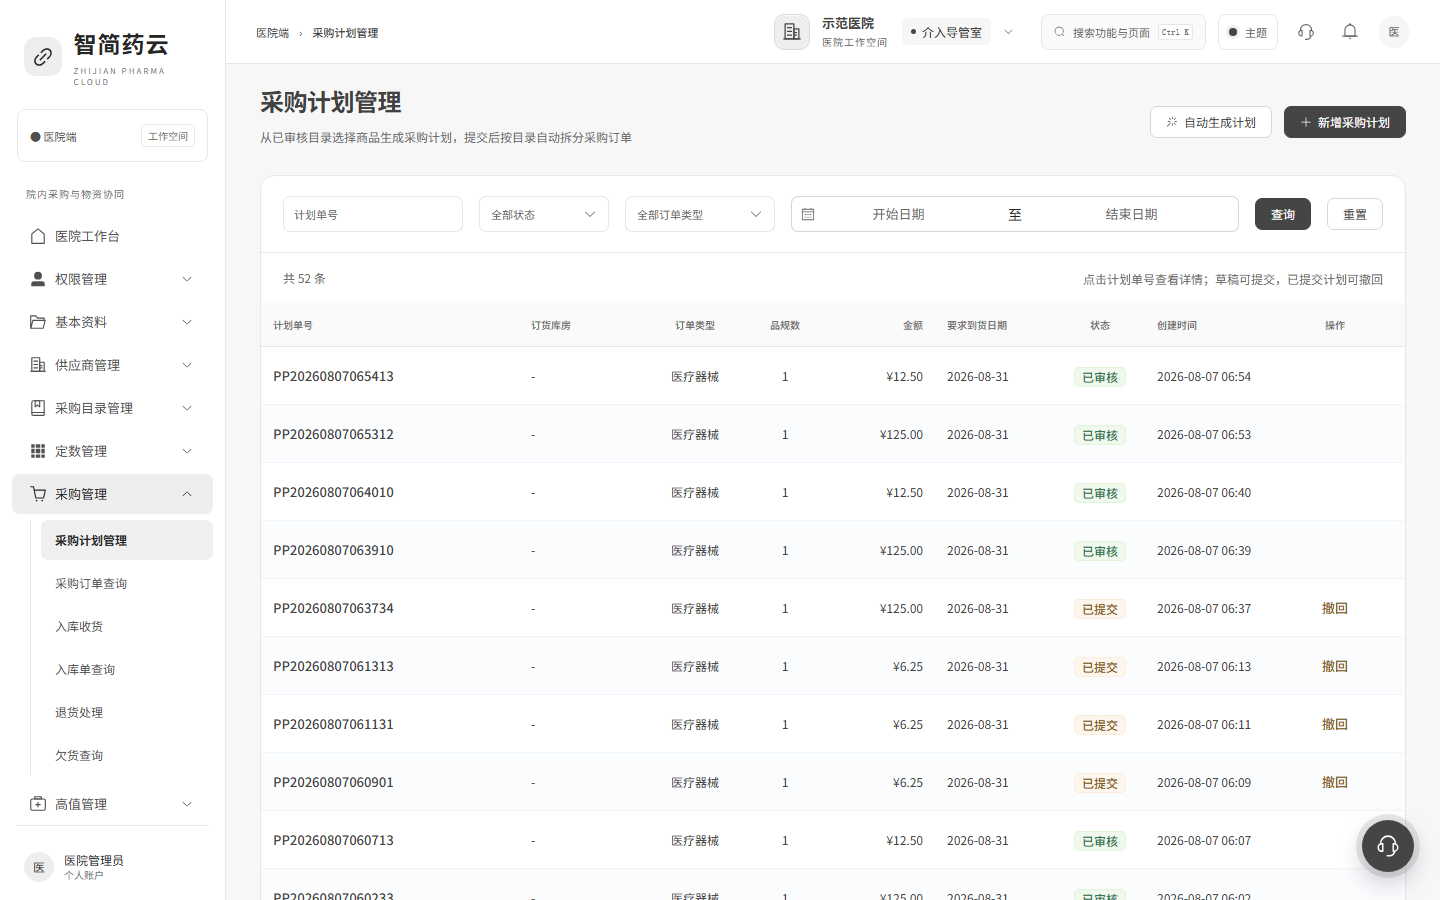Viewport: 1440px width, 900px height.
Task: Click the calendar icon in date range field
Action: (808, 214)
